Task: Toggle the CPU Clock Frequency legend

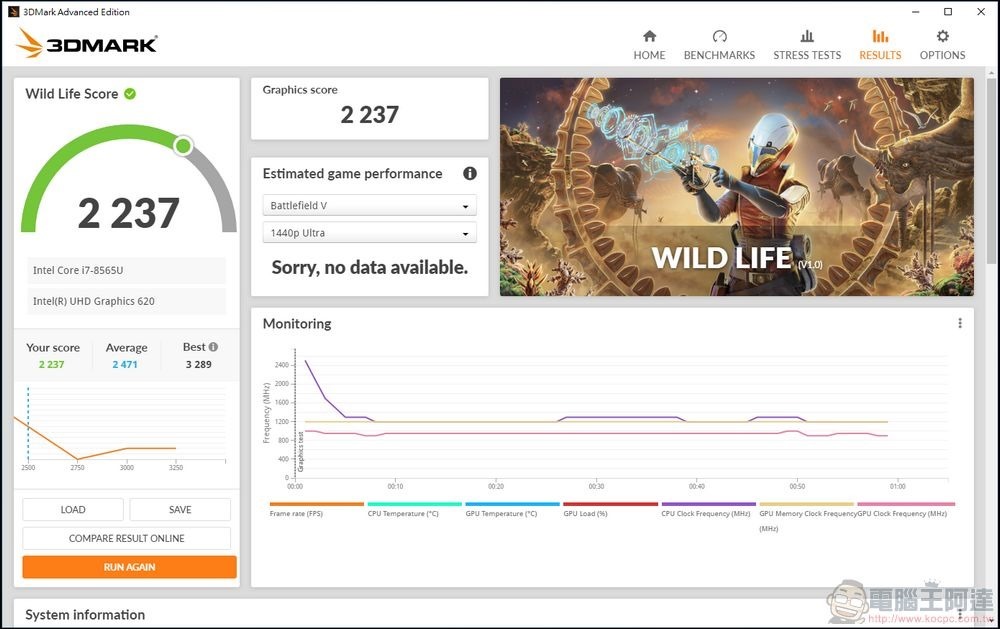Action: coord(708,509)
